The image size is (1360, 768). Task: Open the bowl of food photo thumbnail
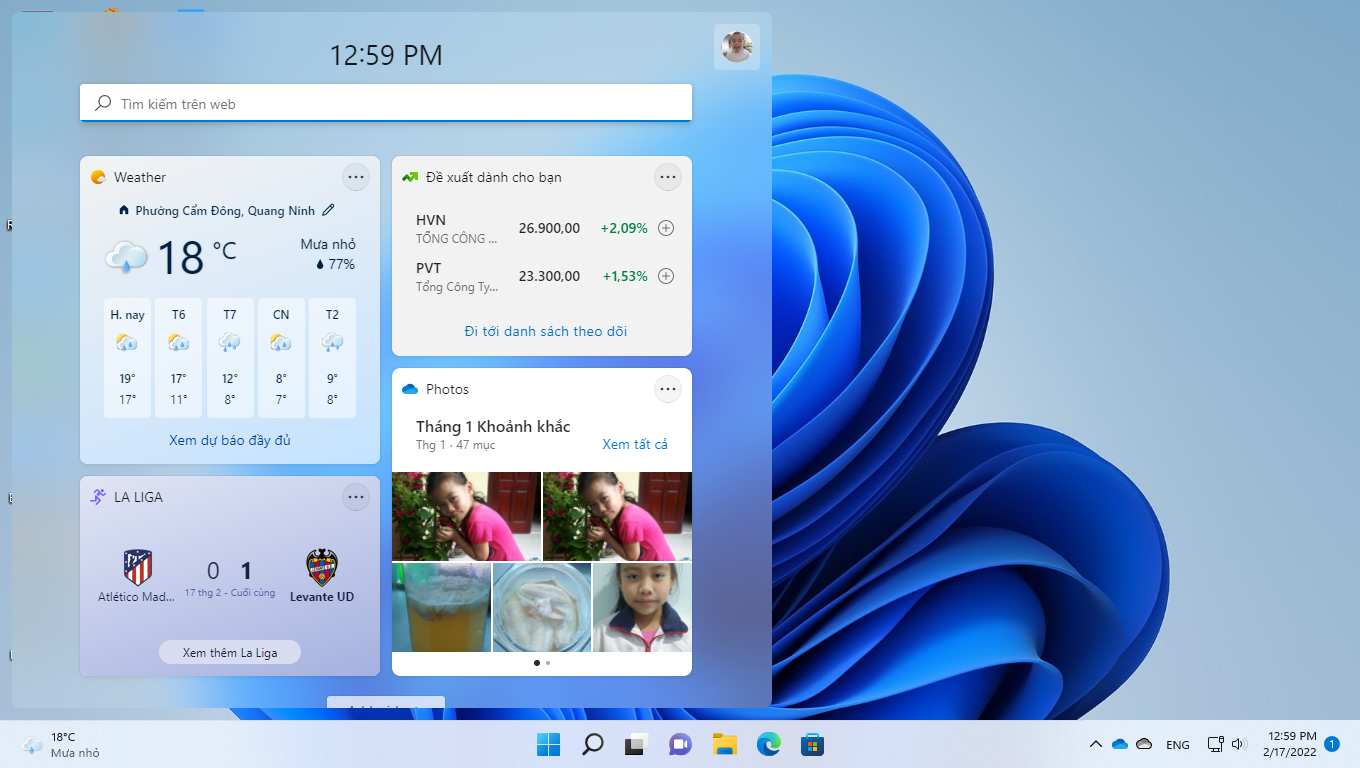542,607
